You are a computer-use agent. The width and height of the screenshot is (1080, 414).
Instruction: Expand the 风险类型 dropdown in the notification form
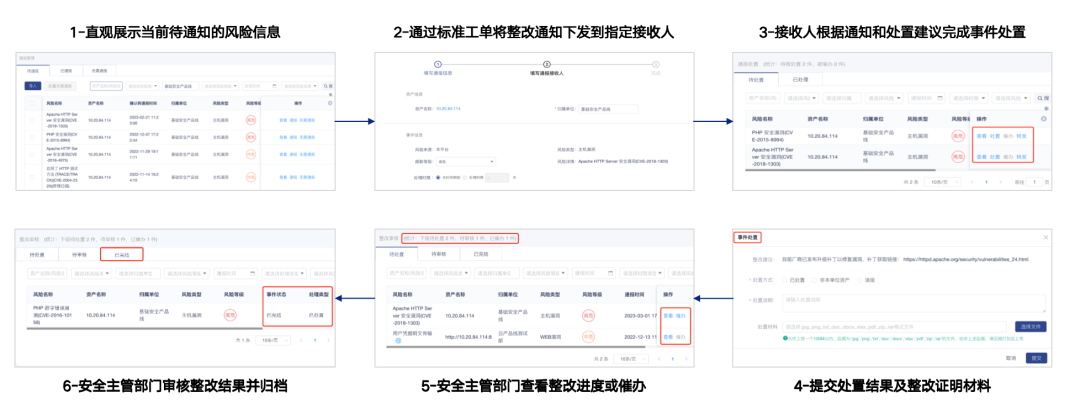[466, 161]
